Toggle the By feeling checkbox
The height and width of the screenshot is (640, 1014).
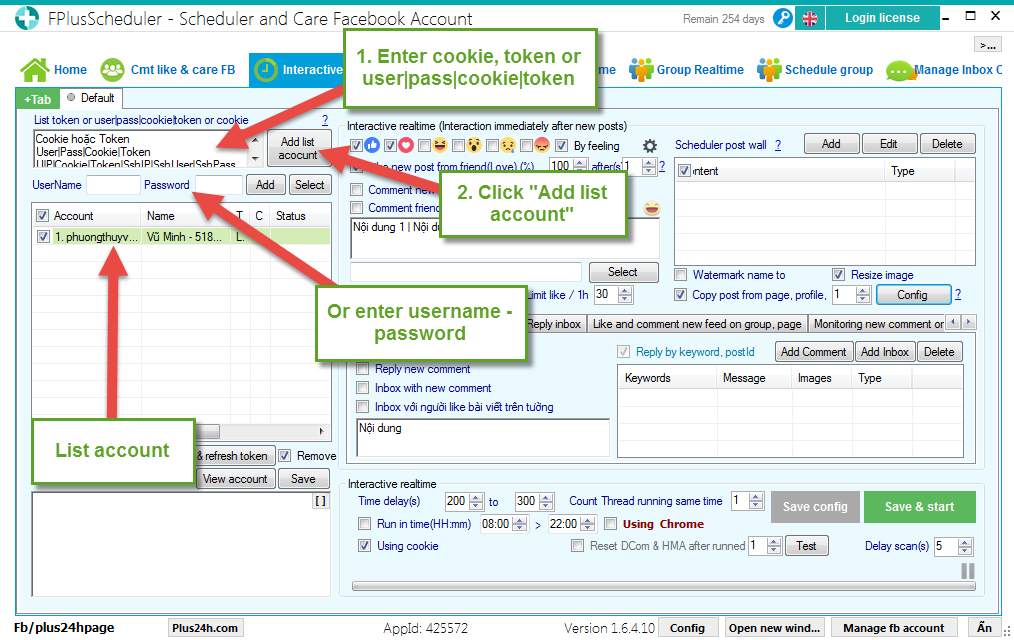click(561, 145)
